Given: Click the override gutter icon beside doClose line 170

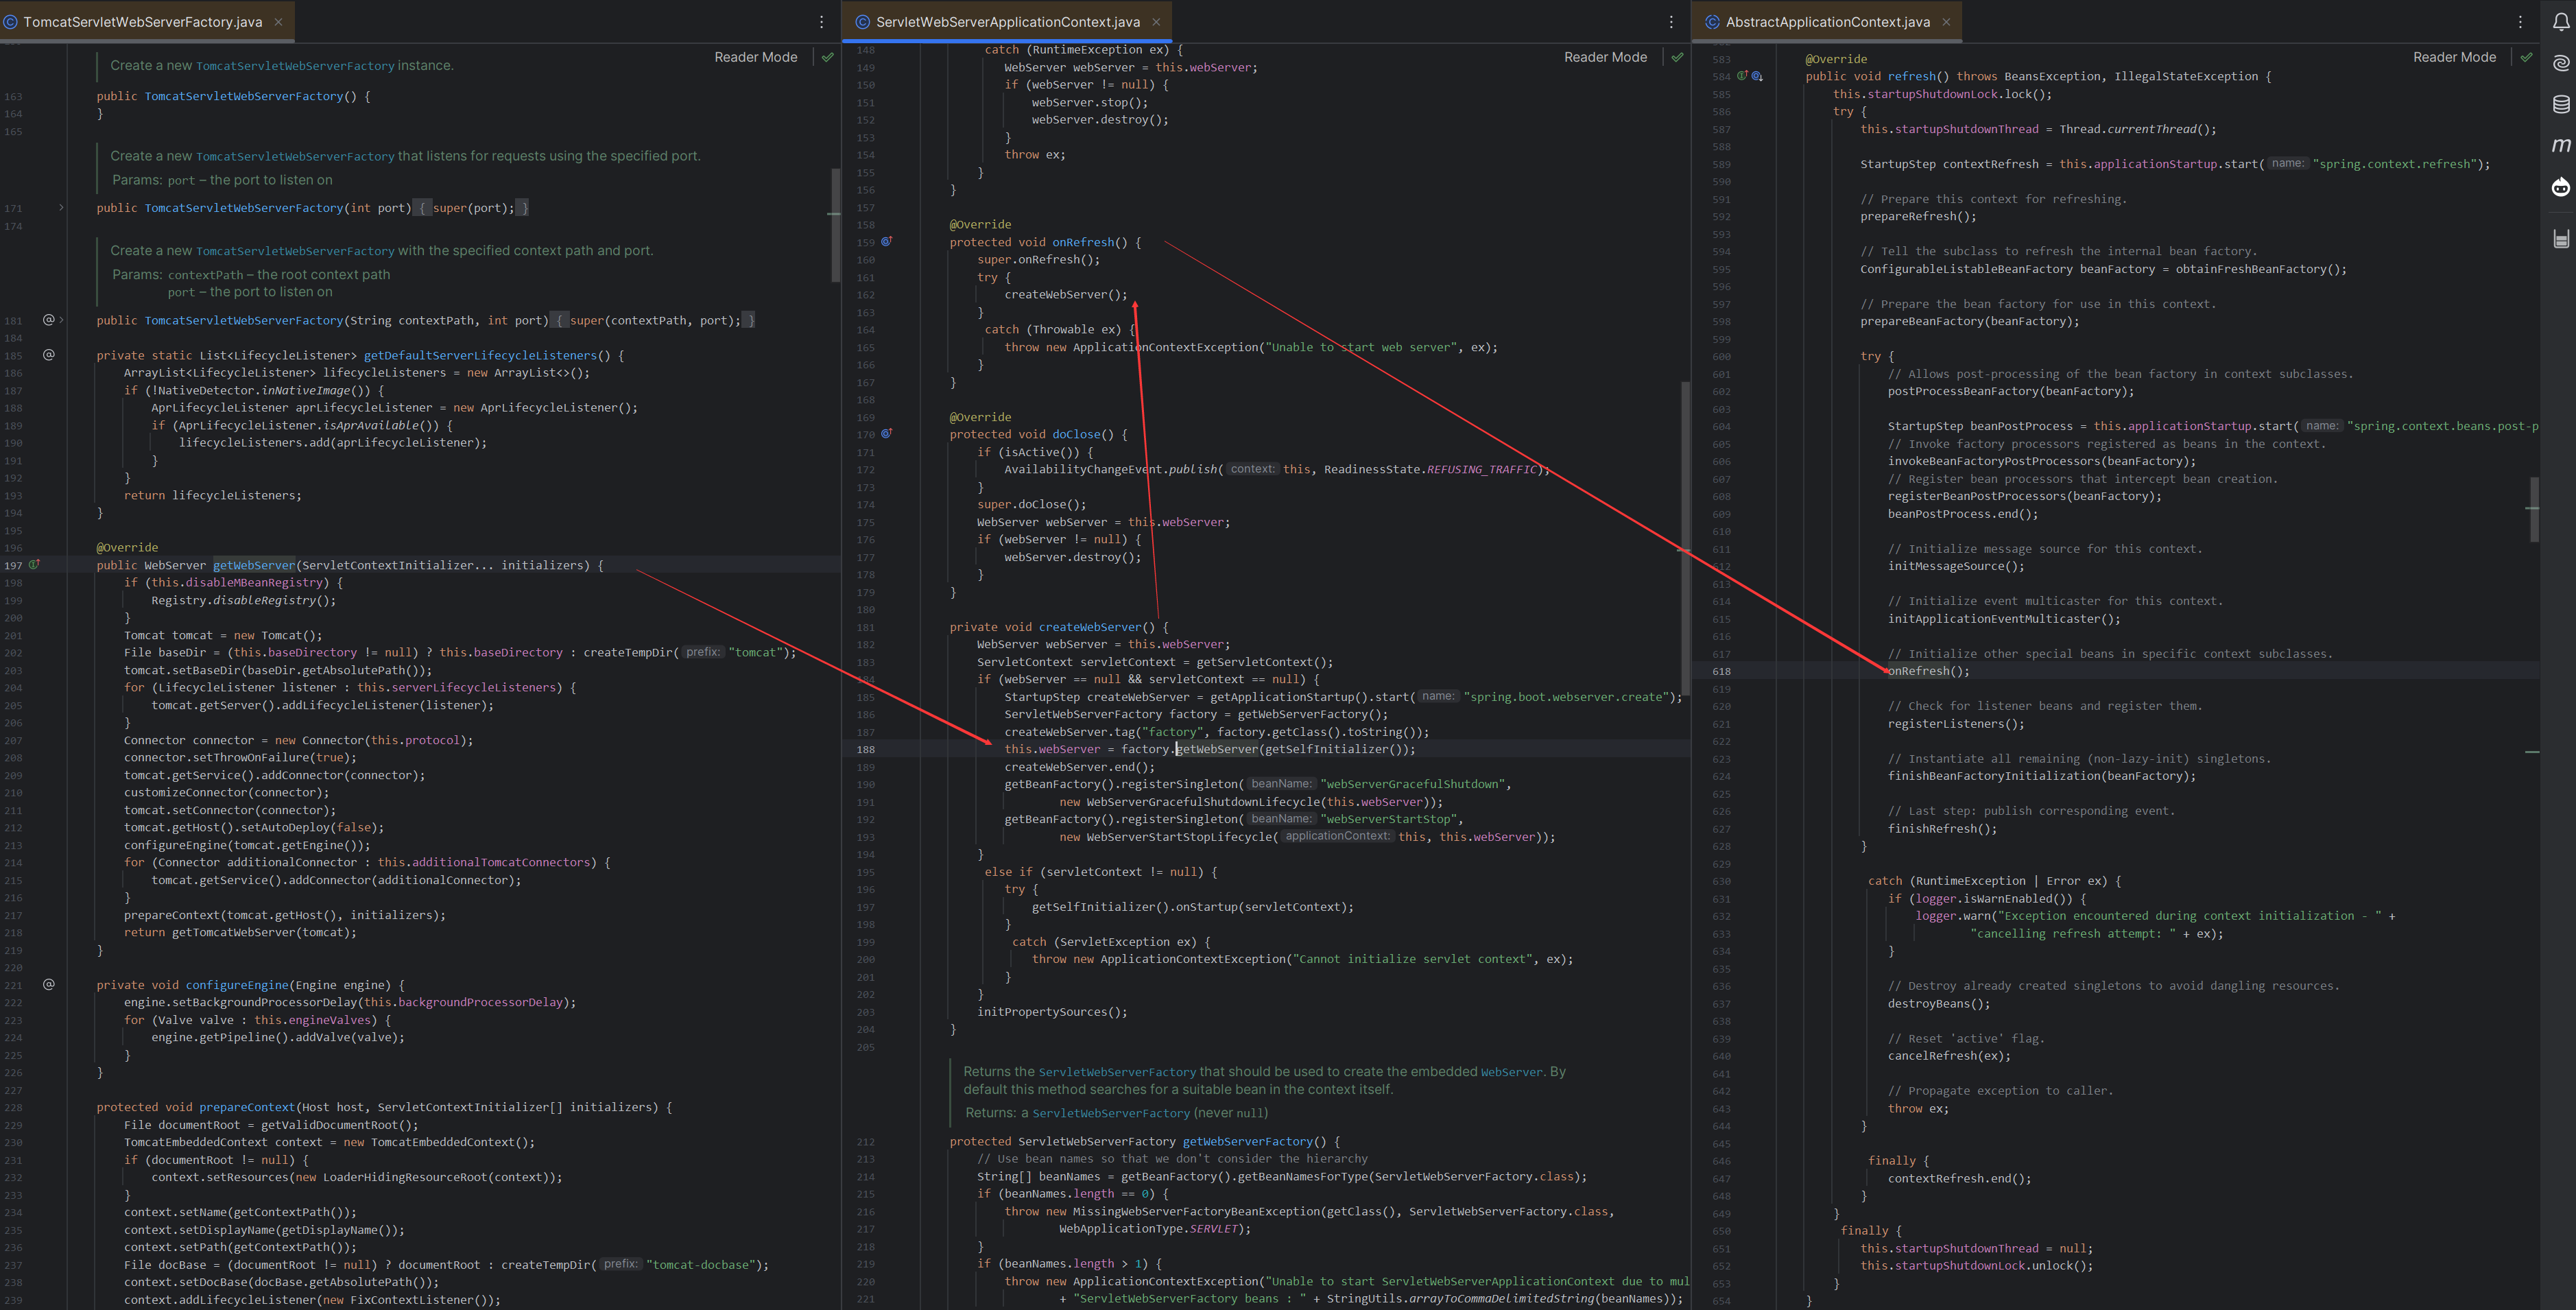Looking at the screenshot, I should point(886,434).
